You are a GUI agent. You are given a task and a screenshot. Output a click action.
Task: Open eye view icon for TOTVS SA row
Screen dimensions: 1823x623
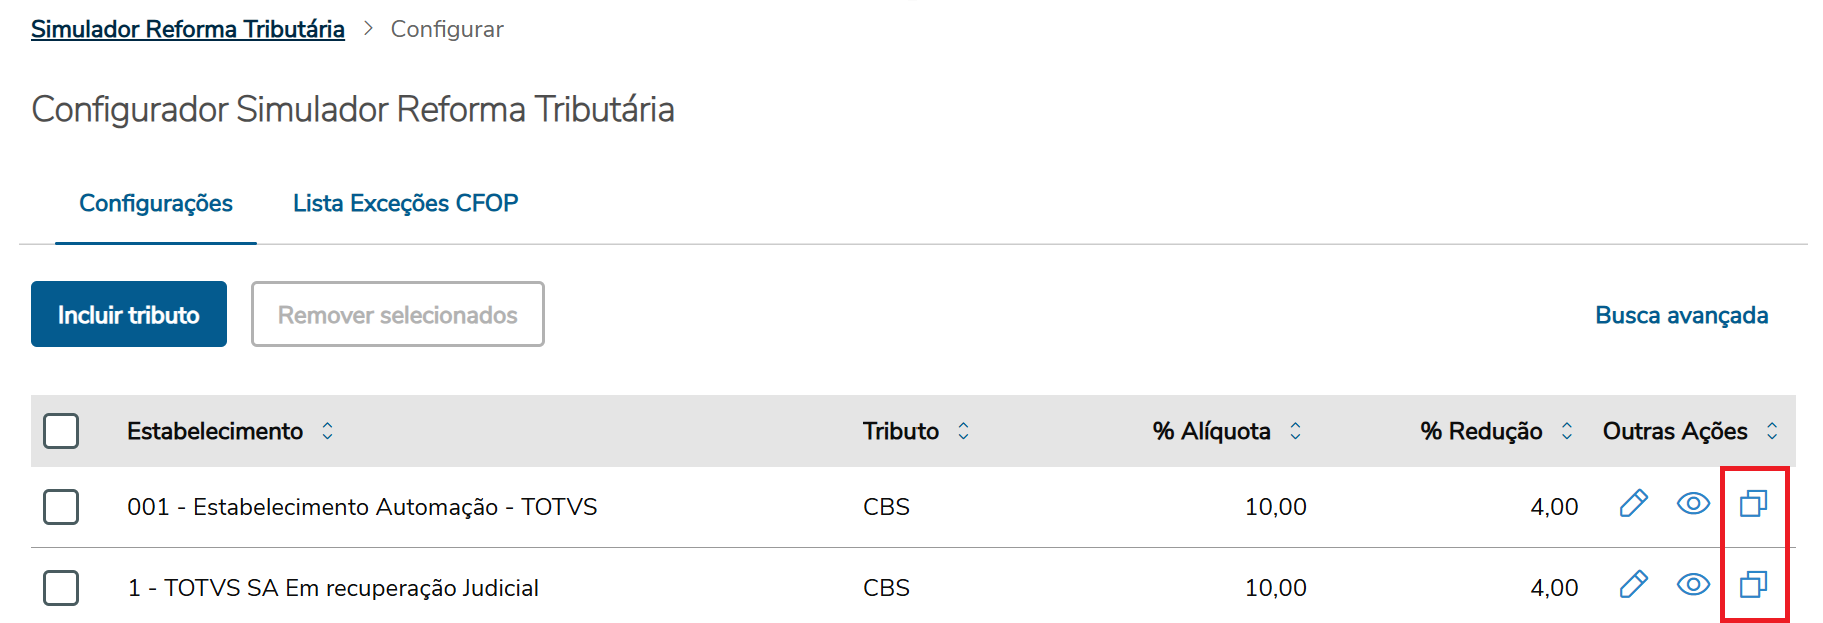click(x=1692, y=584)
